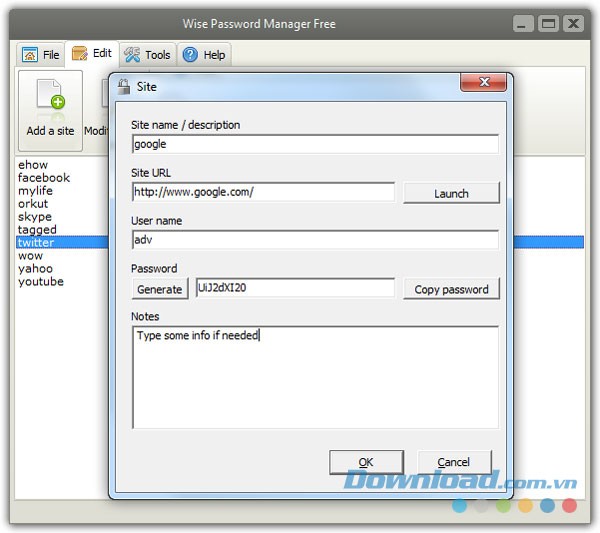Copy password to clipboard
Image resolution: width=600 pixels, height=533 pixels.
451,289
